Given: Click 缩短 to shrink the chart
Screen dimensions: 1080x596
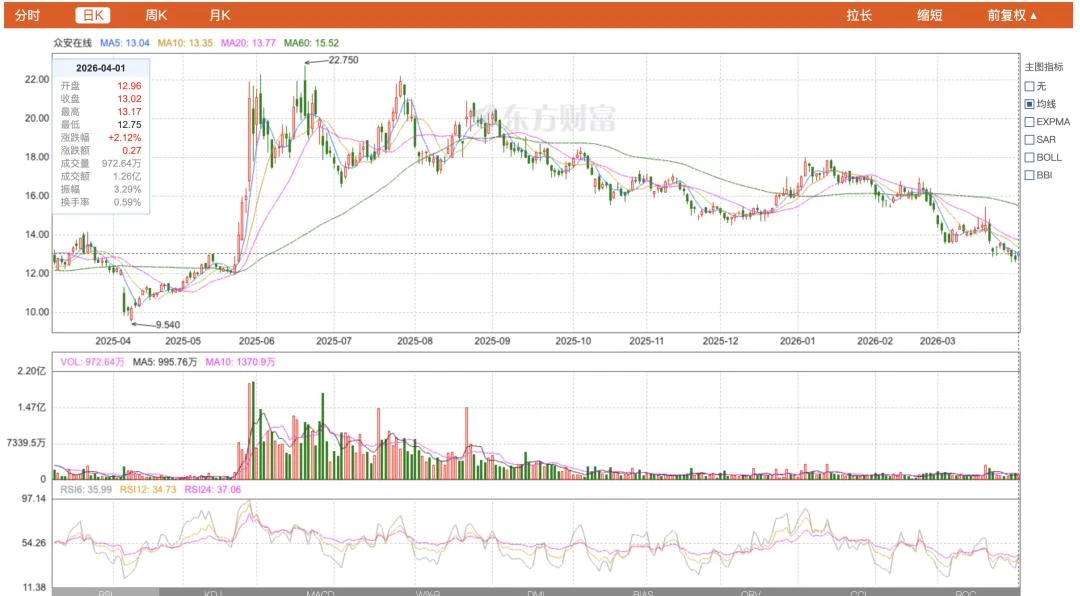Looking at the screenshot, I should pyautogui.click(x=929, y=15).
